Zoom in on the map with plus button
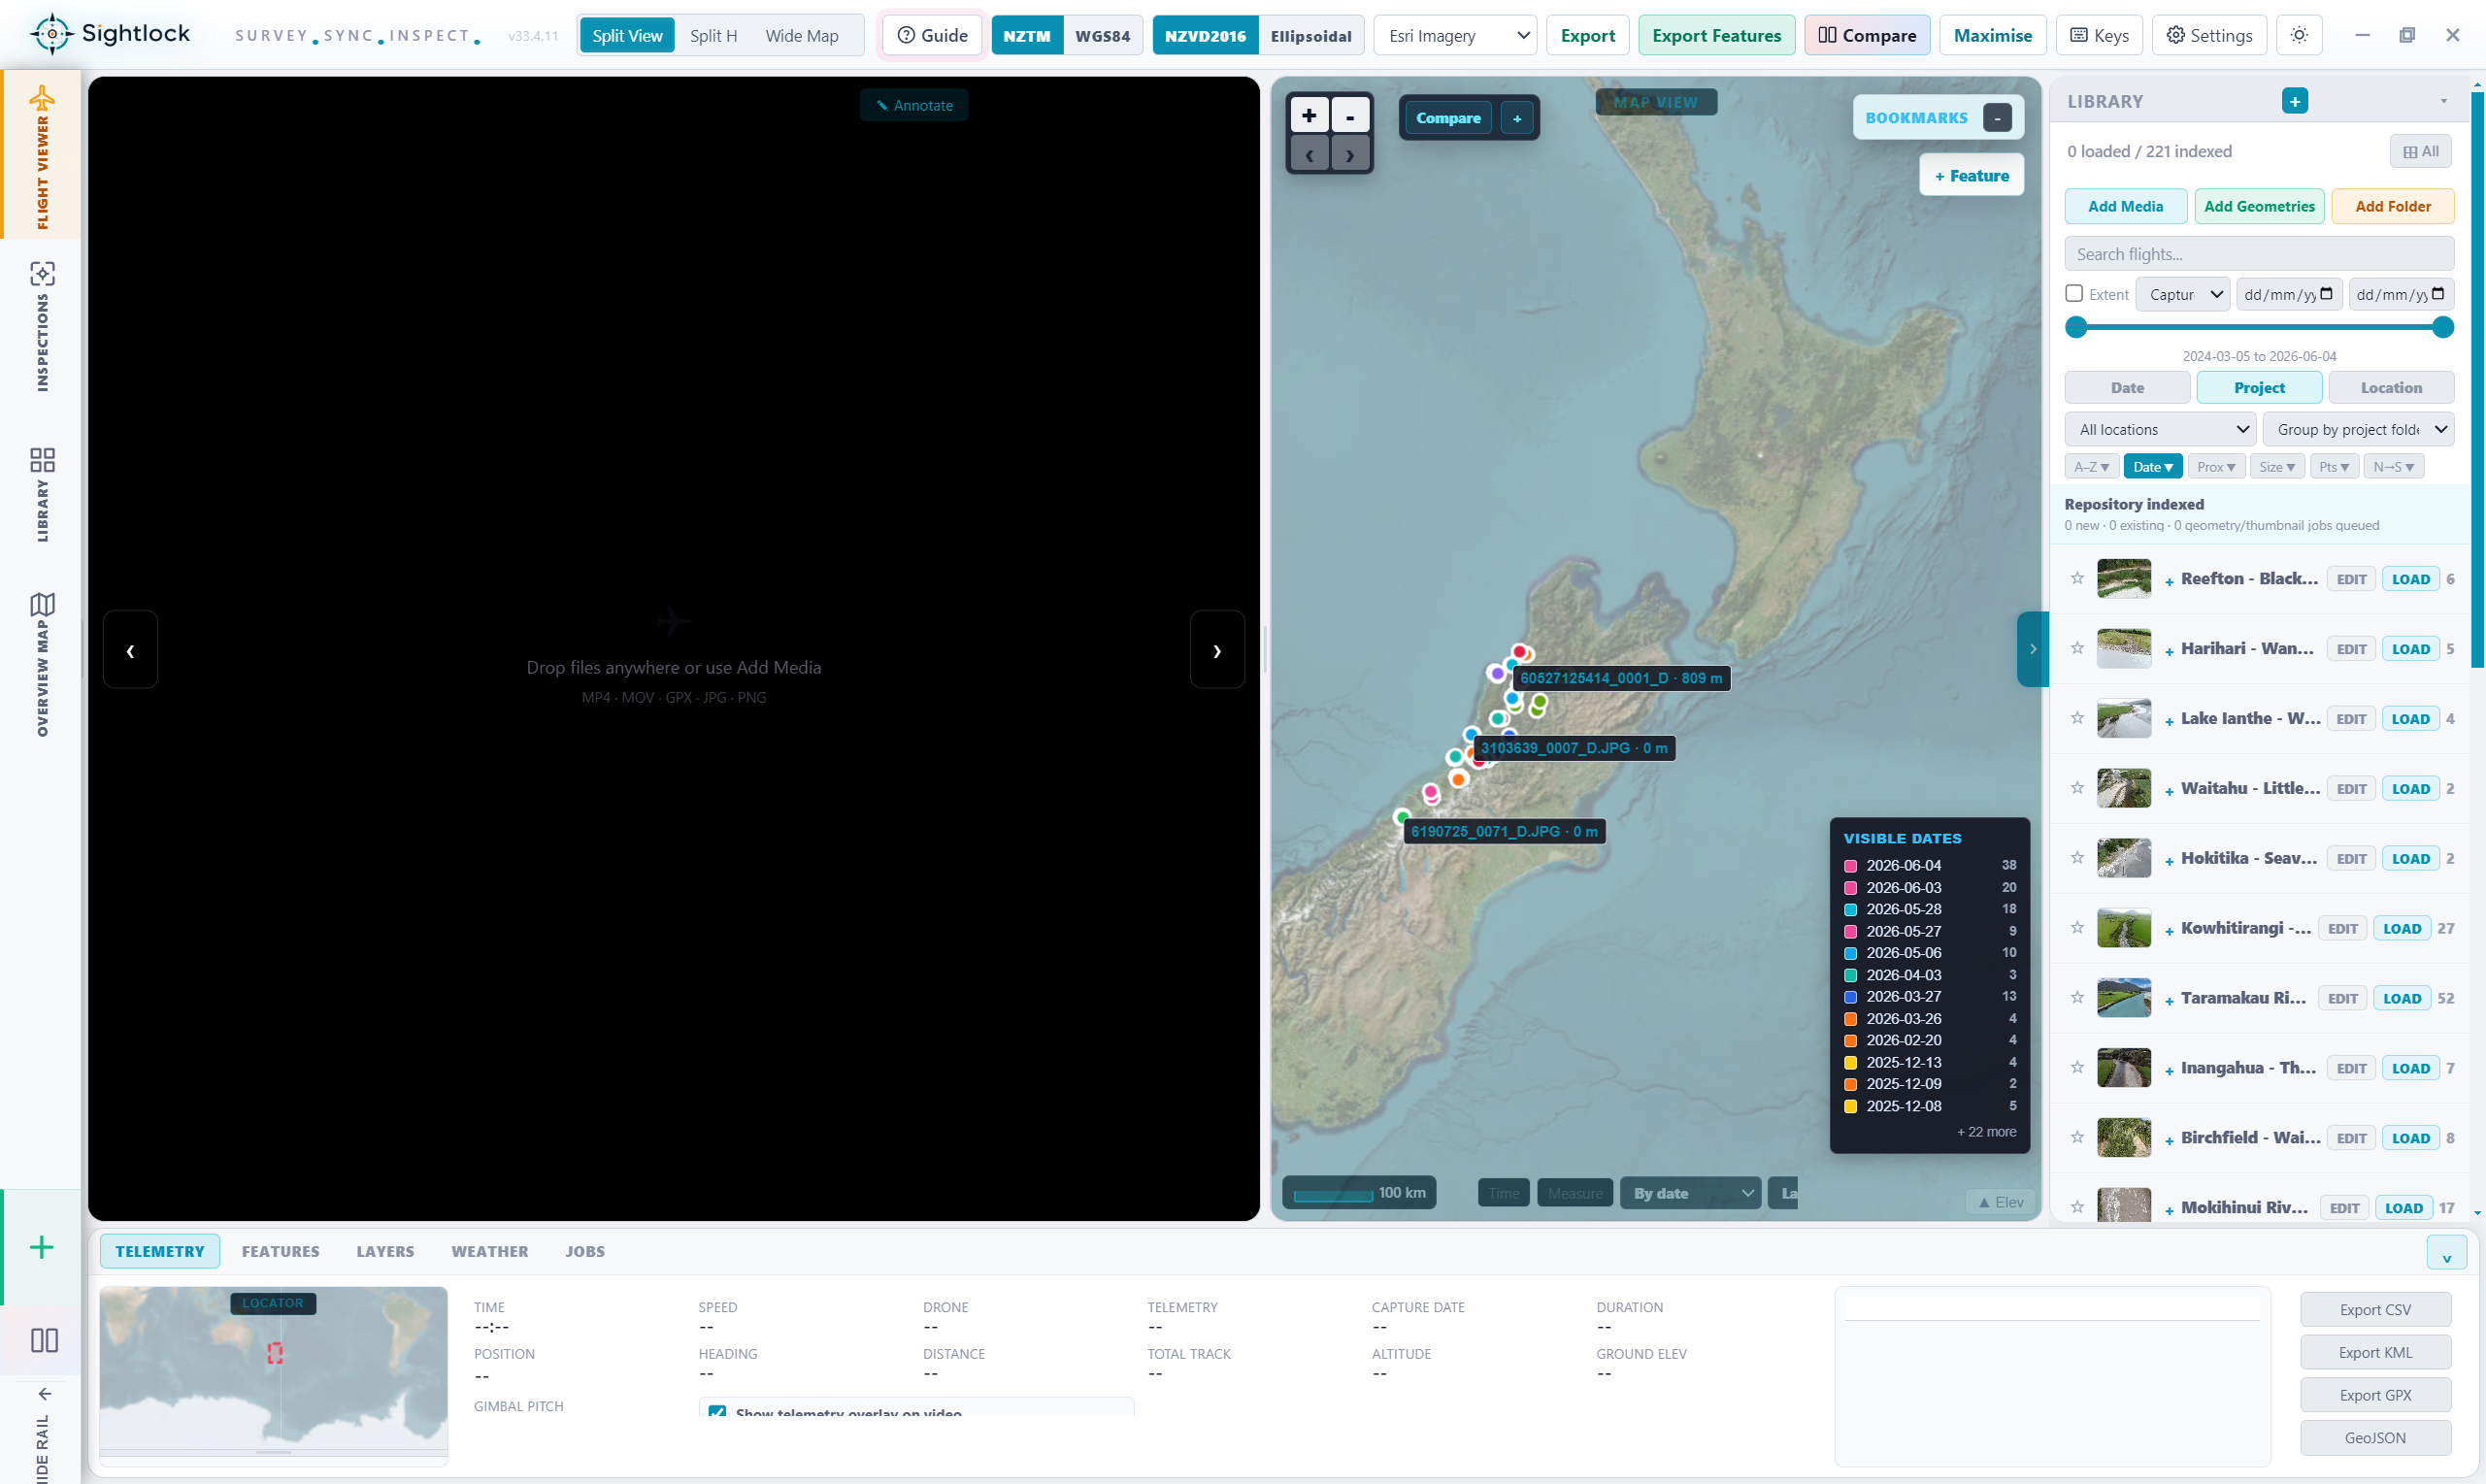Viewport: 2486px width, 1484px height. click(1309, 116)
